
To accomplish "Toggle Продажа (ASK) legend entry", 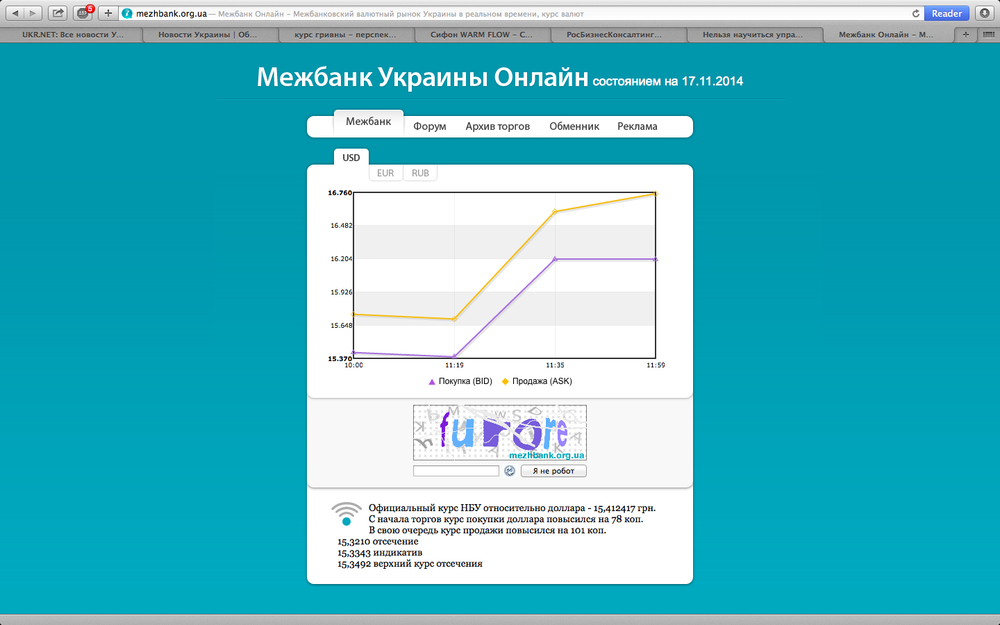I will pyautogui.click(x=537, y=381).
